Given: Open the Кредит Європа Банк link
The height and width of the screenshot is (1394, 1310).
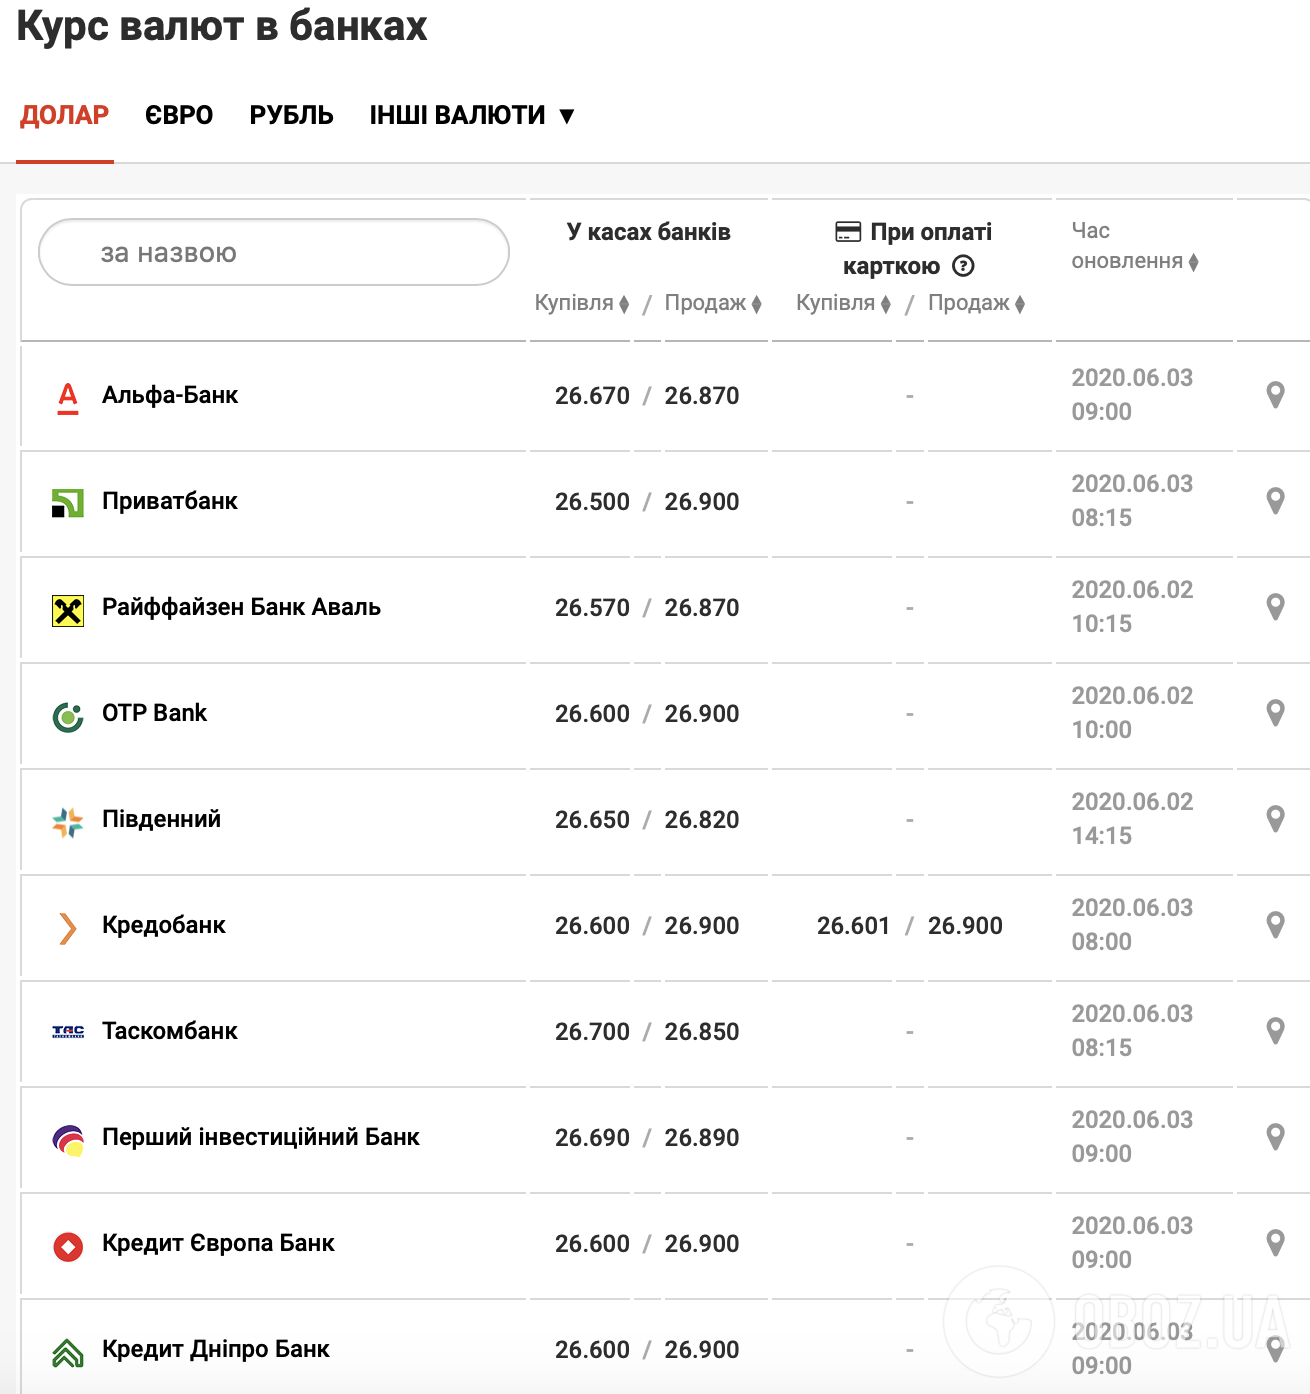Looking at the screenshot, I should point(218,1243).
